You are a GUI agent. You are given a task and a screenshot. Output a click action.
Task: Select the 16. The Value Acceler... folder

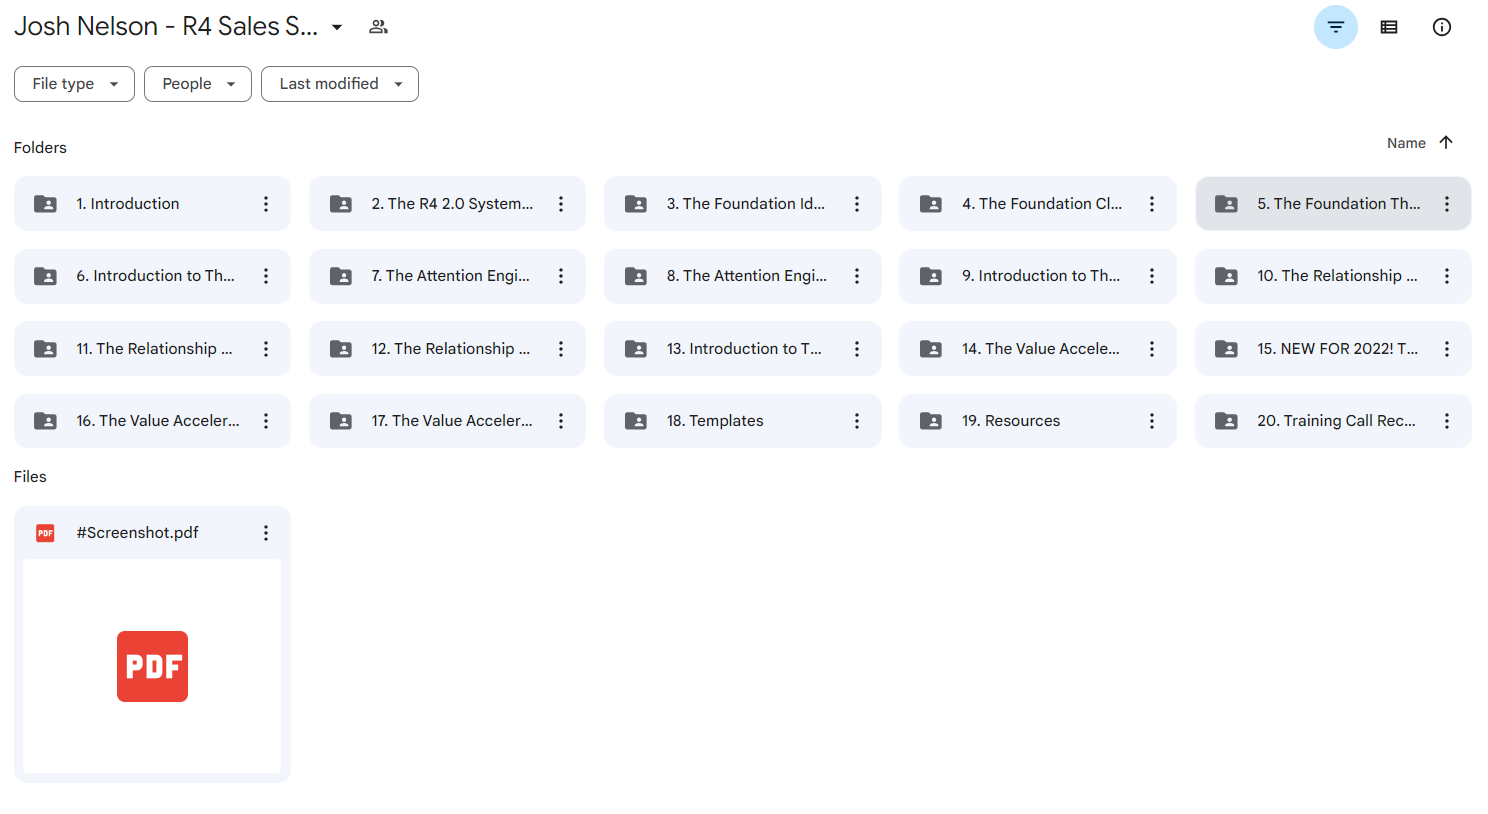tap(152, 421)
